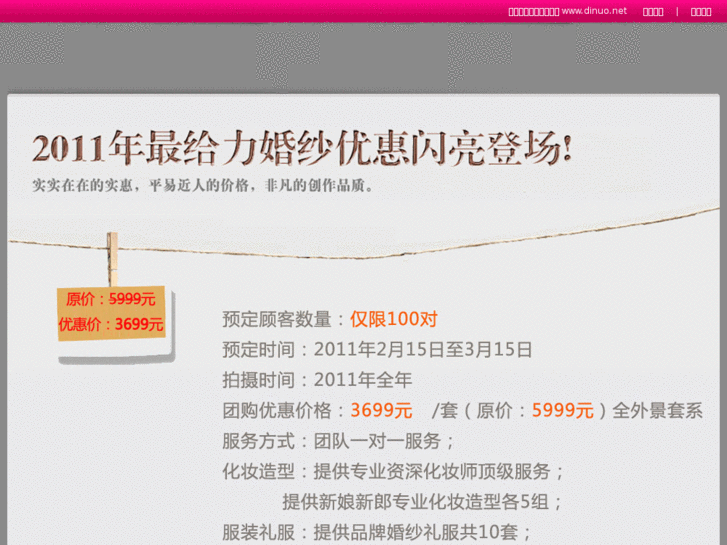Image resolution: width=727 pixels, height=545 pixels.
Task: Click the 优惠价：3699元 text on the tag
Action: point(111,324)
